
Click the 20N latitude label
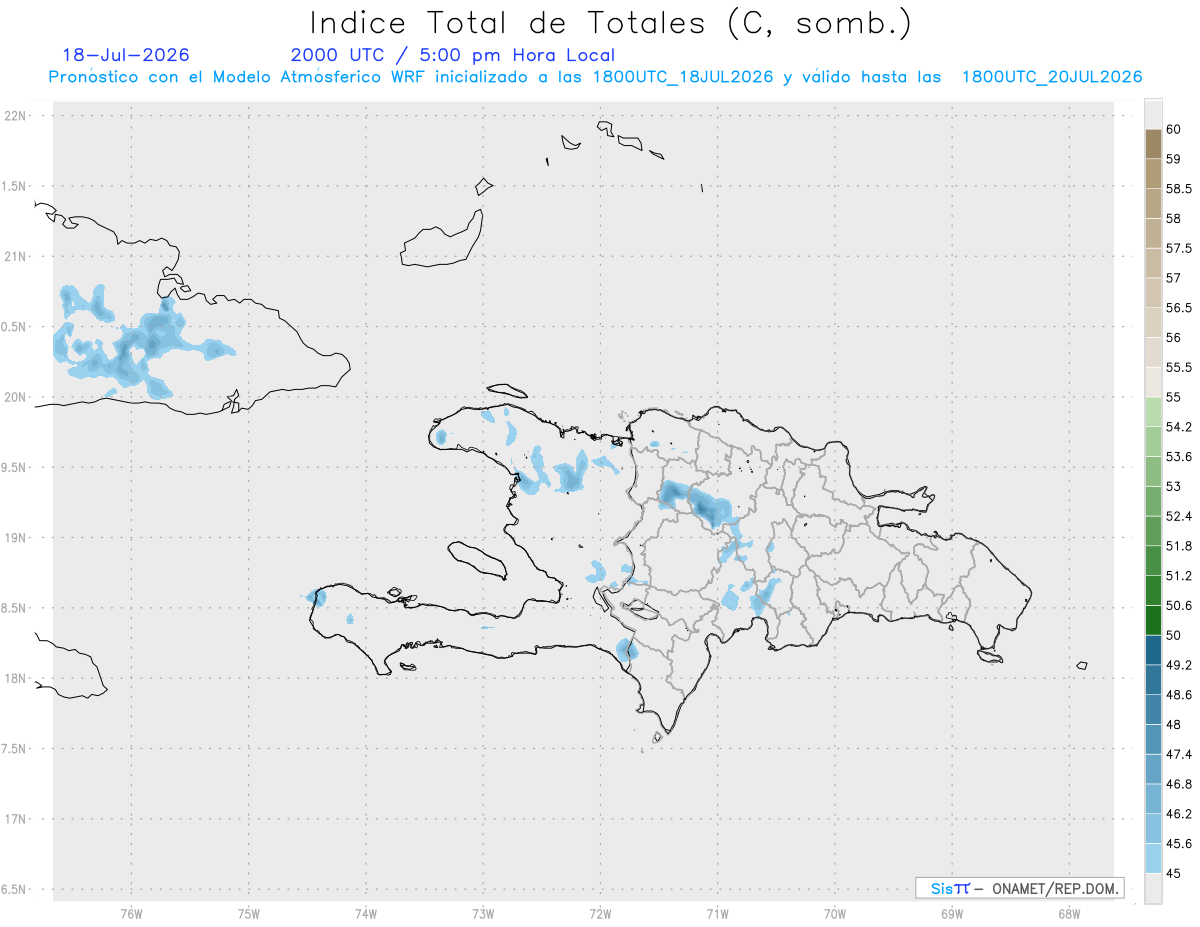[17, 397]
